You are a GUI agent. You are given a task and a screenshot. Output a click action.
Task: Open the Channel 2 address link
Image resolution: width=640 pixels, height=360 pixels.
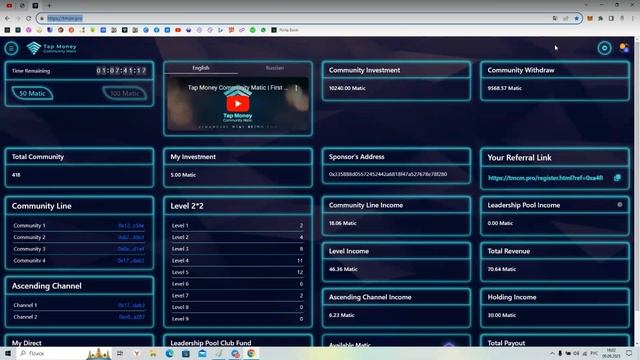click(x=132, y=317)
